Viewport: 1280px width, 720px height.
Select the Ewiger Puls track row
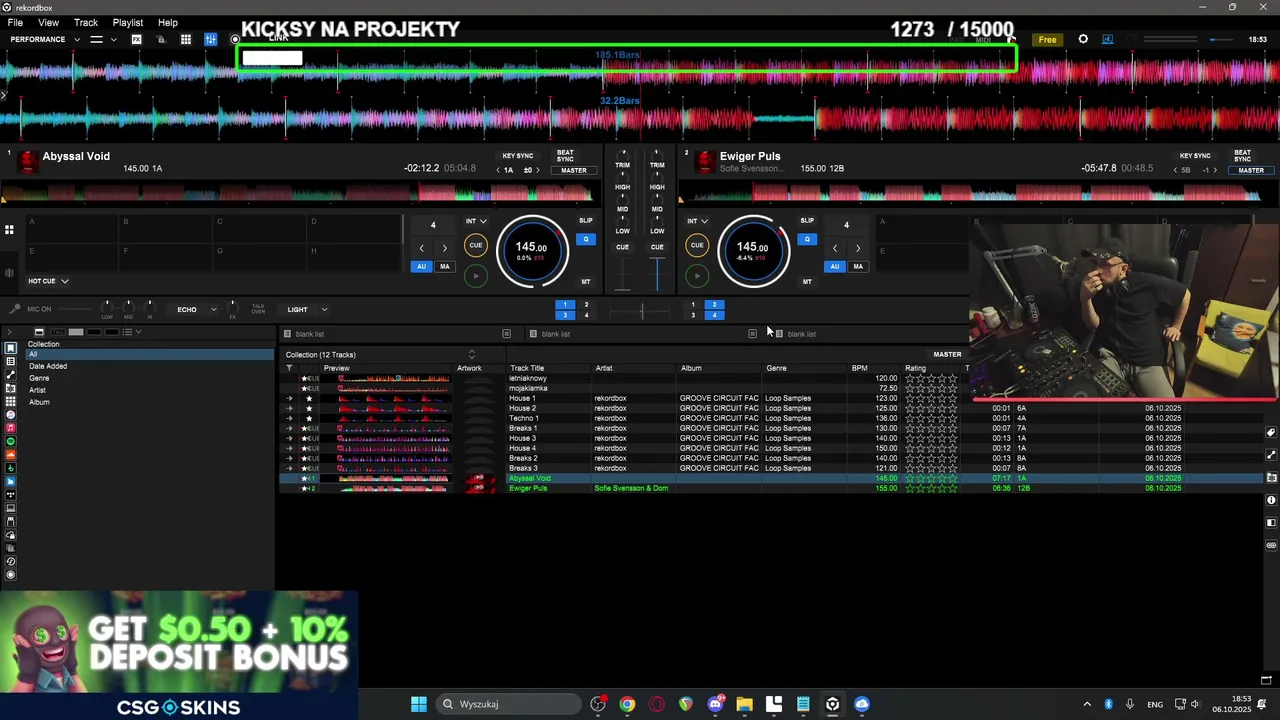770,488
